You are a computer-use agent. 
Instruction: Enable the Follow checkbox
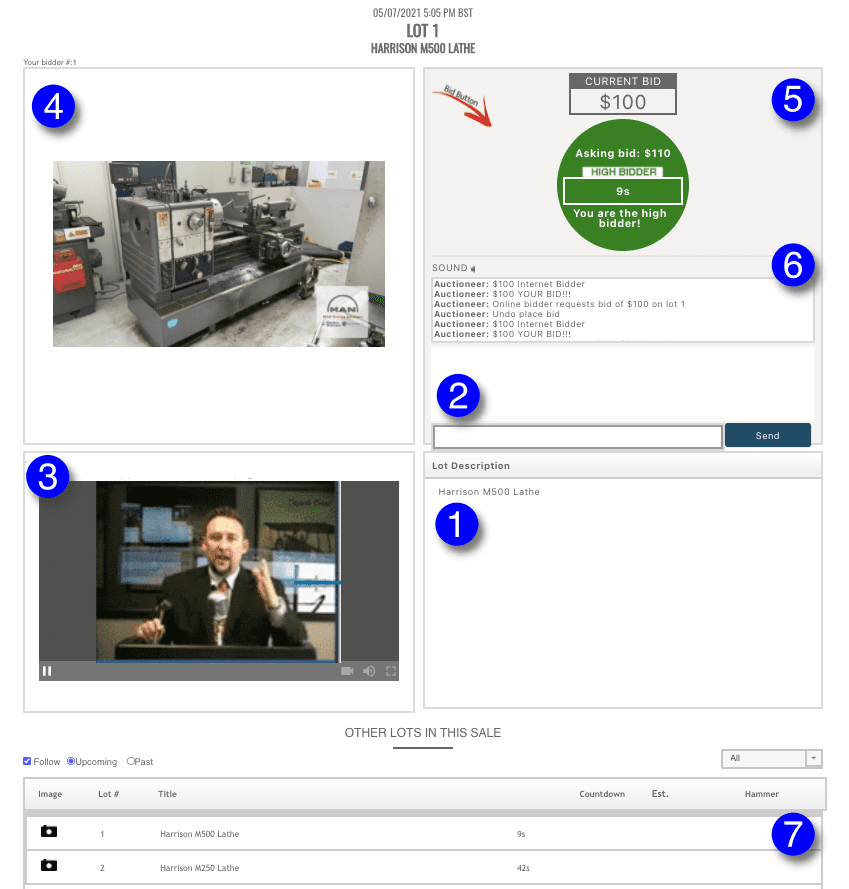tap(27, 761)
